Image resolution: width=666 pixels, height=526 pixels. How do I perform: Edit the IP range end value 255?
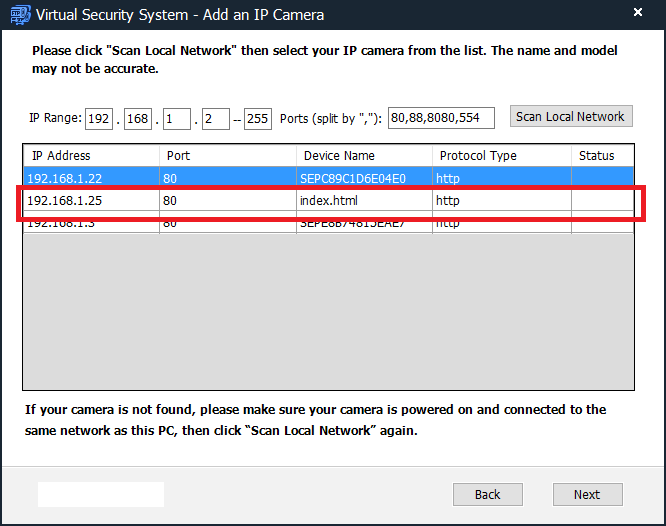(257, 118)
